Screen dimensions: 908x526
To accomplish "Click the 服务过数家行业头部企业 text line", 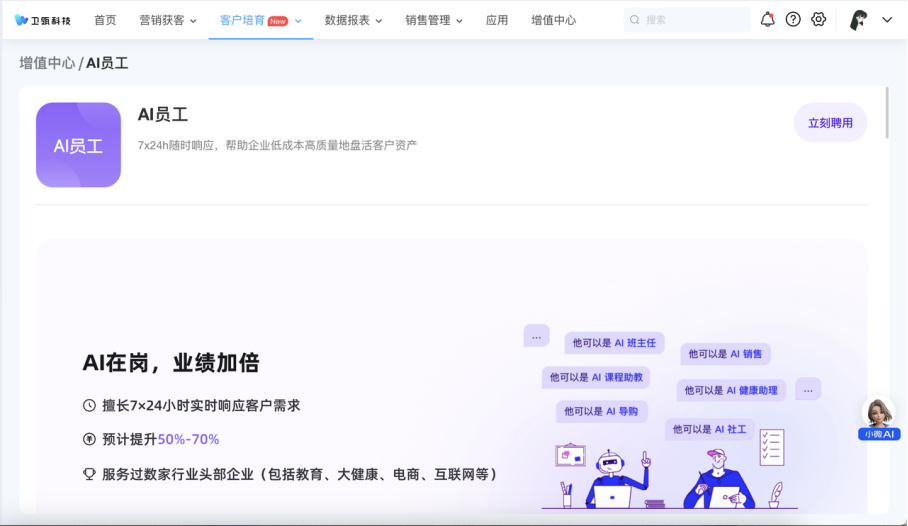I will [300, 474].
